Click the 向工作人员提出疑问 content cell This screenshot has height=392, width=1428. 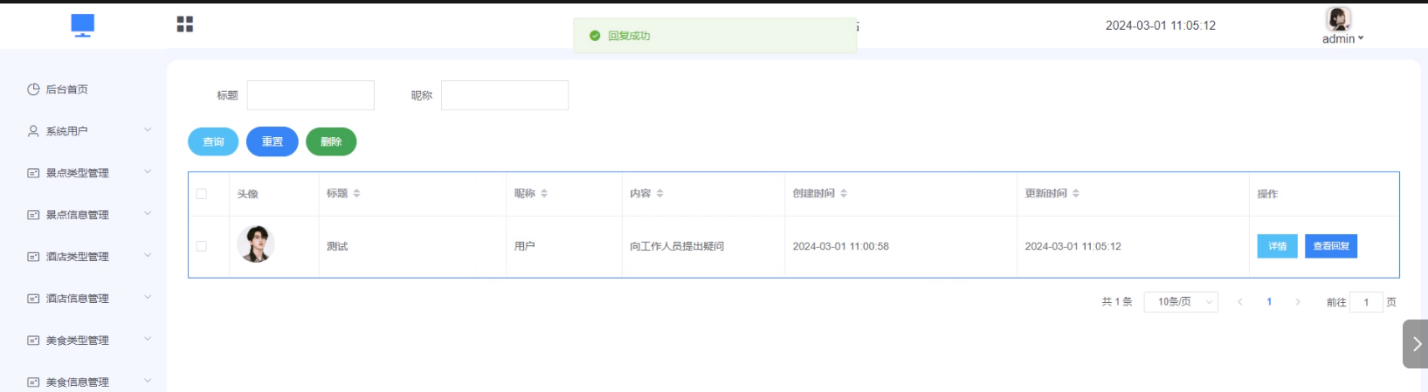676,246
